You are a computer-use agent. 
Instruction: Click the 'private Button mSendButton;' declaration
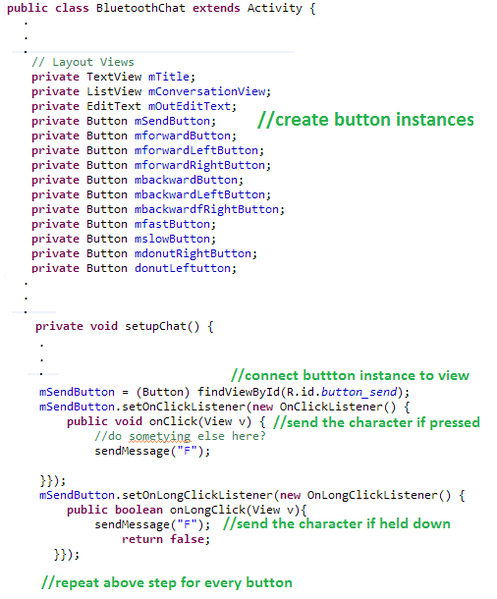123,121
